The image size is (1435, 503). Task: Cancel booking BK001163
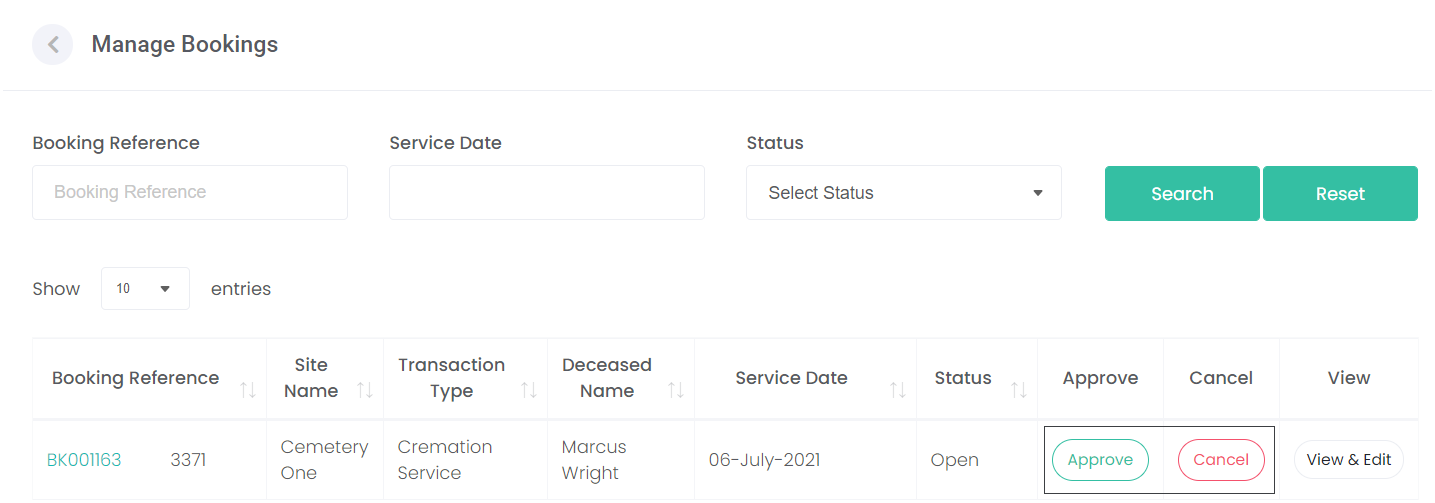coord(1221,460)
